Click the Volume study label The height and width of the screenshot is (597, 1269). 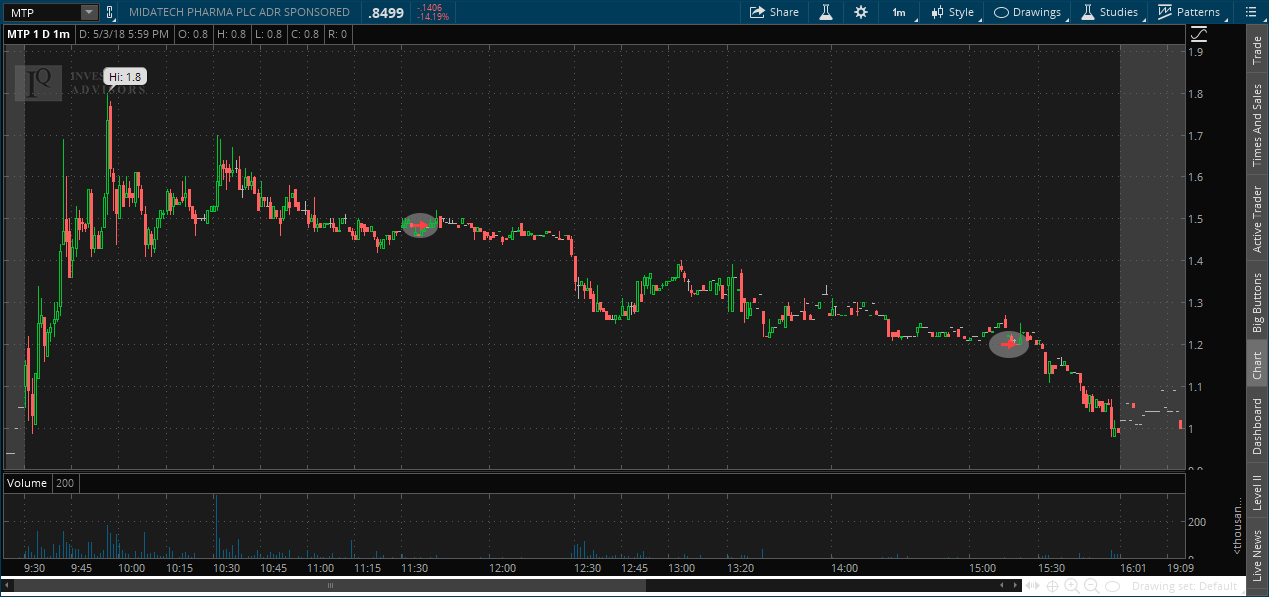(x=28, y=483)
